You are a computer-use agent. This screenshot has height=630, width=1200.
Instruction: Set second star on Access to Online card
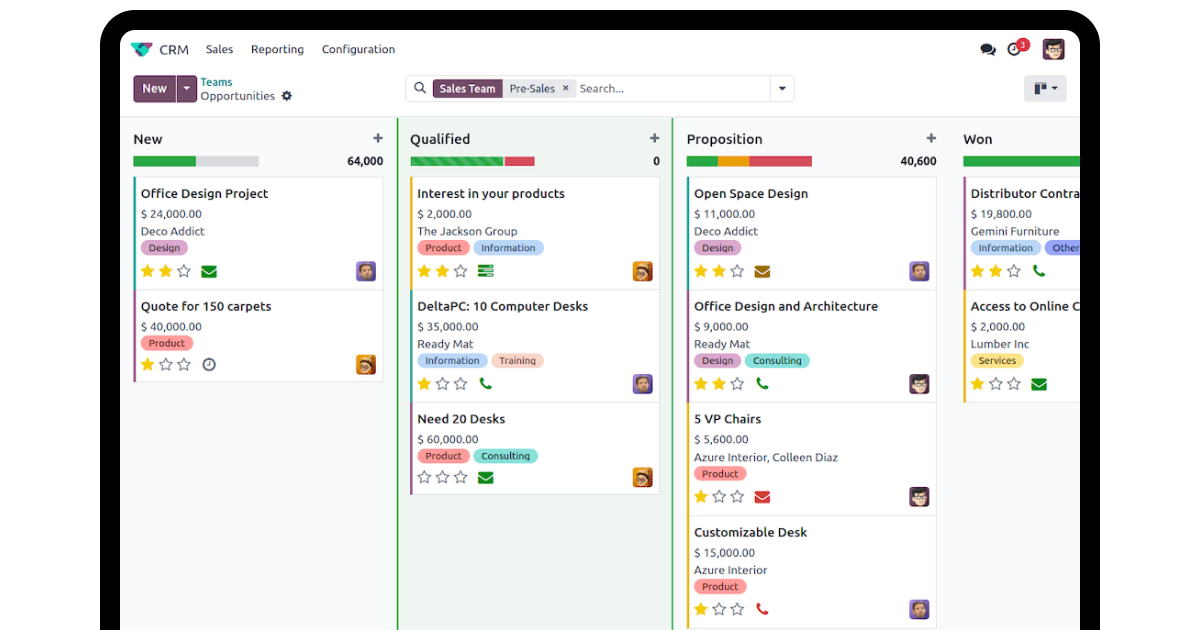(996, 384)
